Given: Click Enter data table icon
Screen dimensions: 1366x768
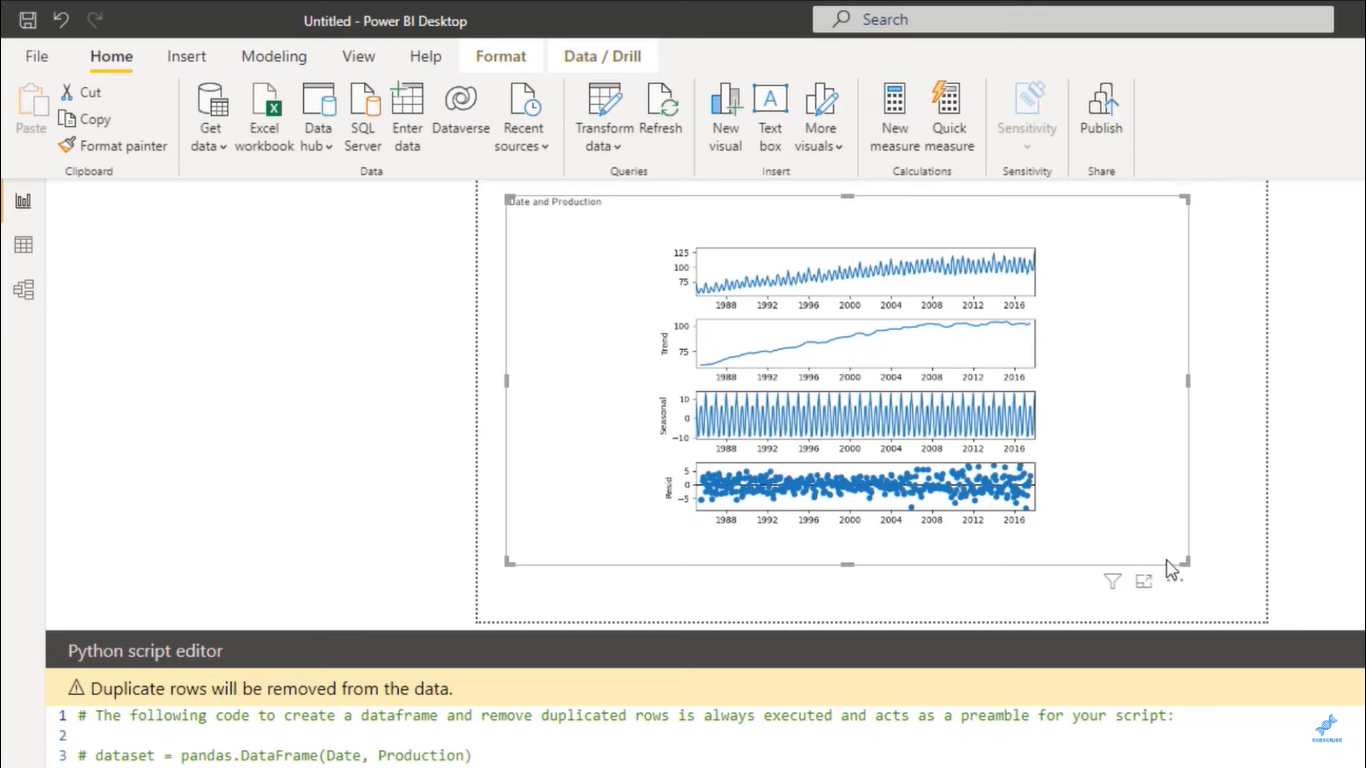Looking at the screenshot, I should 407,99.
